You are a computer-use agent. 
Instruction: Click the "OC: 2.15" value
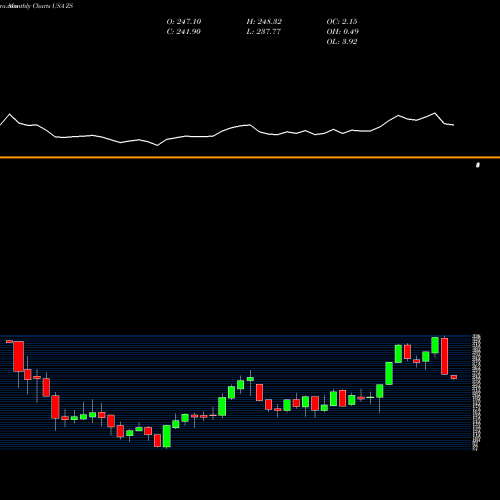[342, 22]
